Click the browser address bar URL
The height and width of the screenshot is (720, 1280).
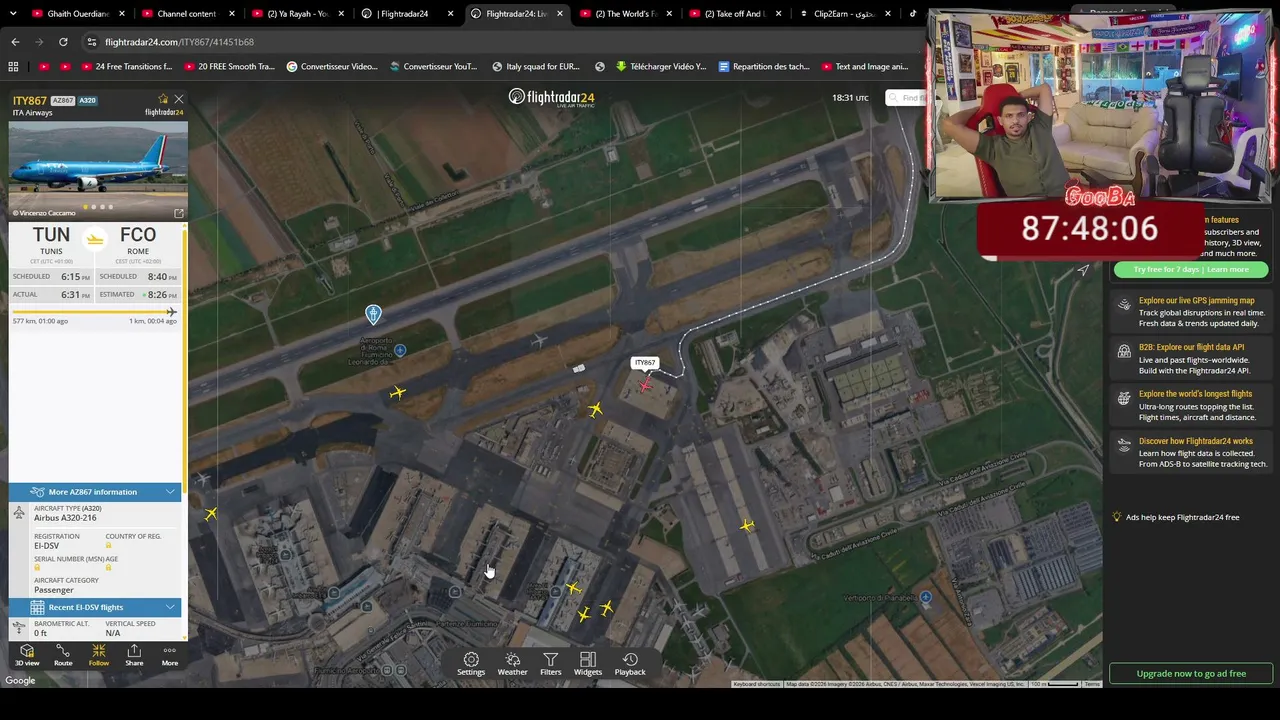(x=179, y=42)
